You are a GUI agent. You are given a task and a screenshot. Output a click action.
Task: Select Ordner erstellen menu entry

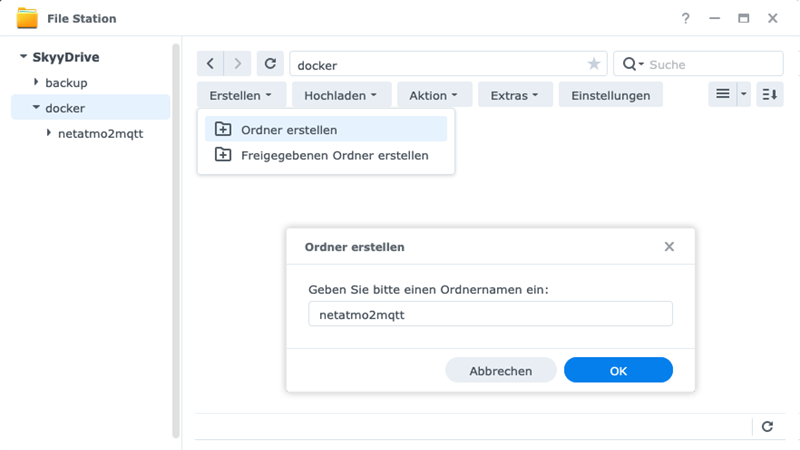[x=289, y=130]
